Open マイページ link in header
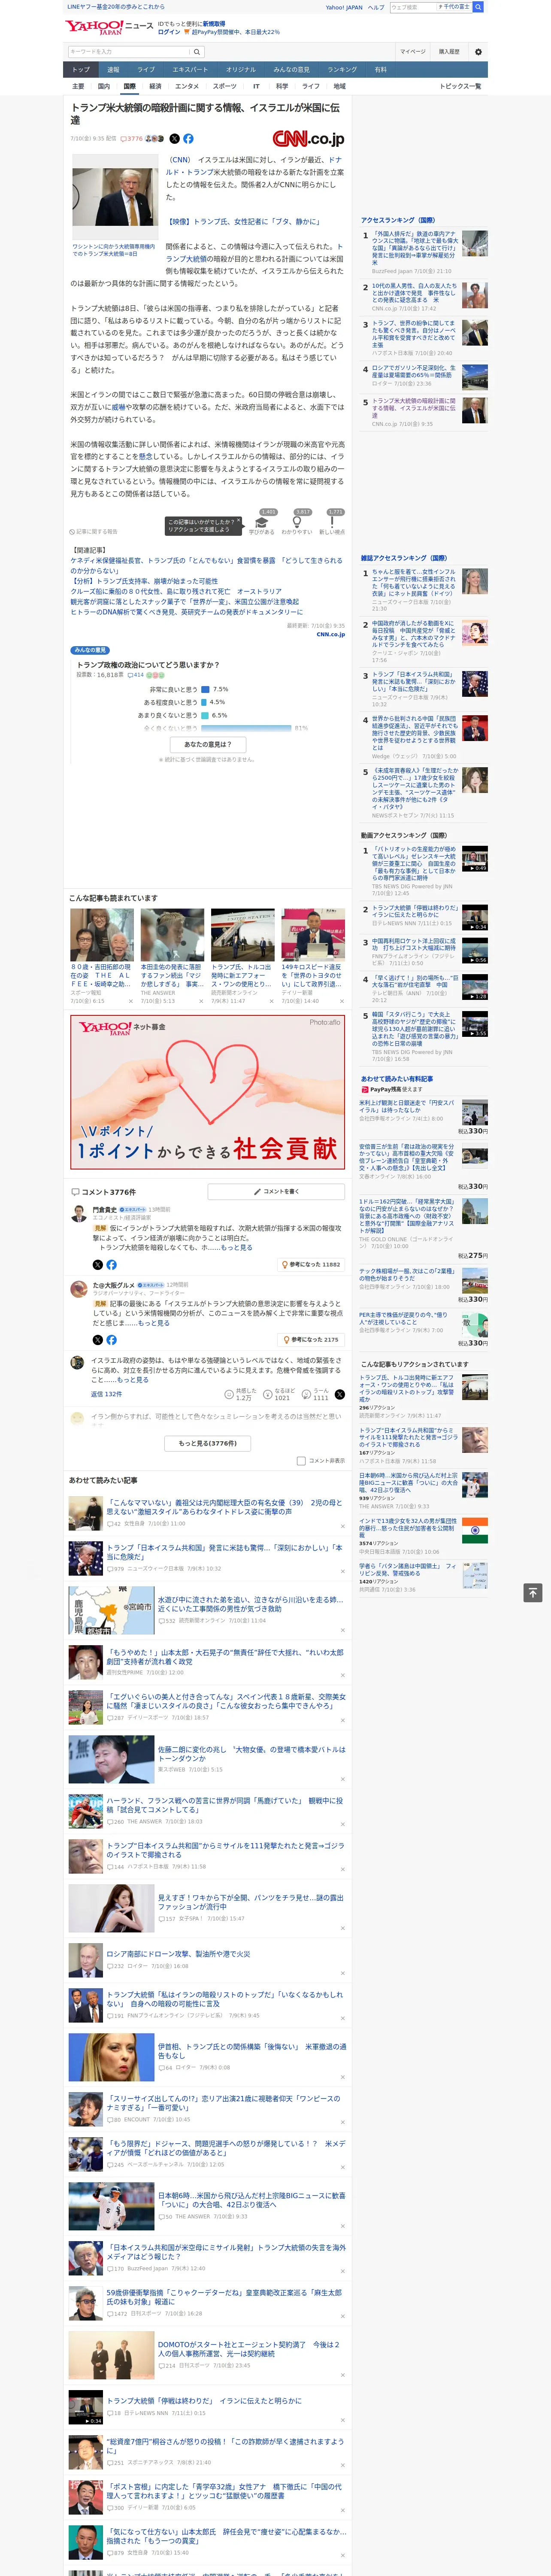 coord(413,52)
